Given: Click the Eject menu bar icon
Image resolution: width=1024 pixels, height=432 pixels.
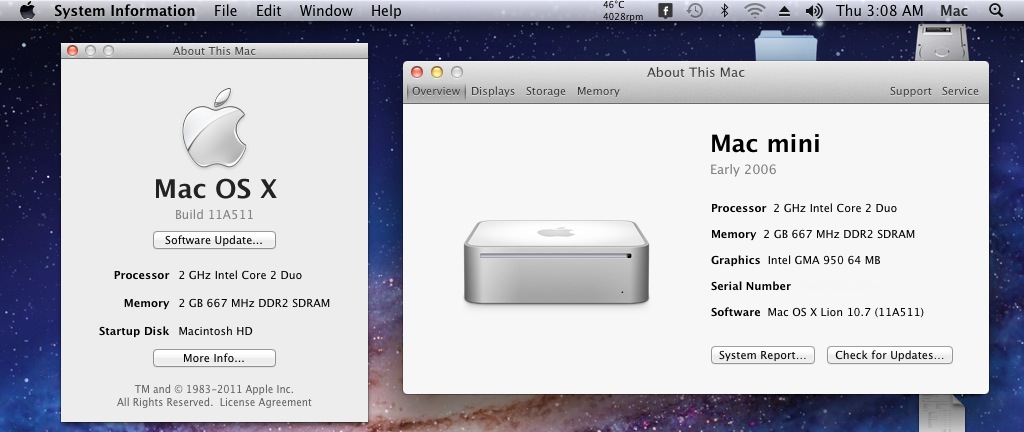Looking at the screenshot, I should 785,11.
